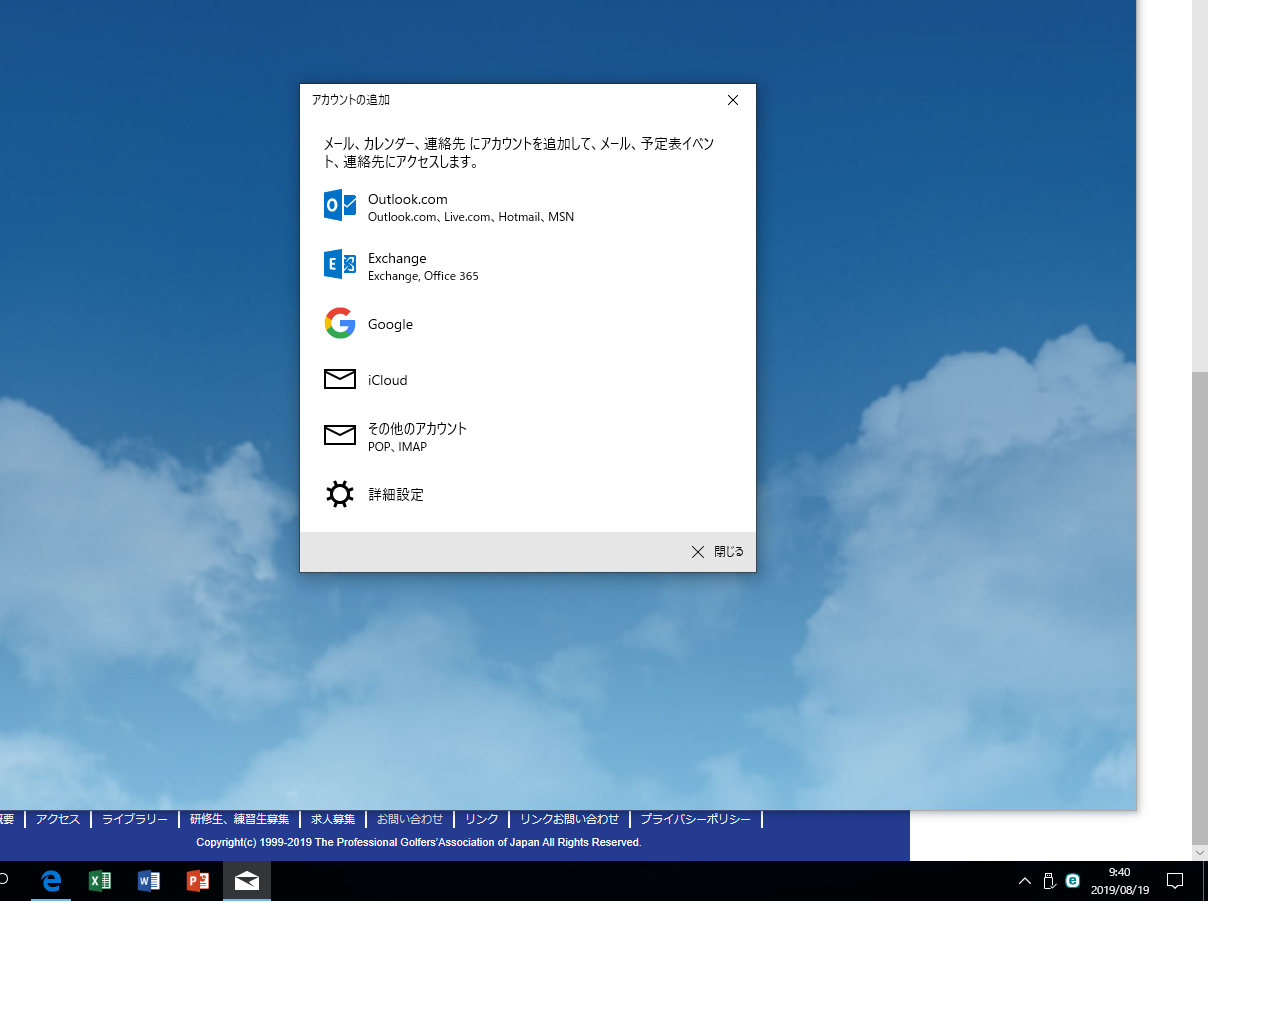Click the Outlook.com, Live.com, Hotmail, MSN subtitle
This screenshot has width=1280, height=1024.
tap(471, 217)
